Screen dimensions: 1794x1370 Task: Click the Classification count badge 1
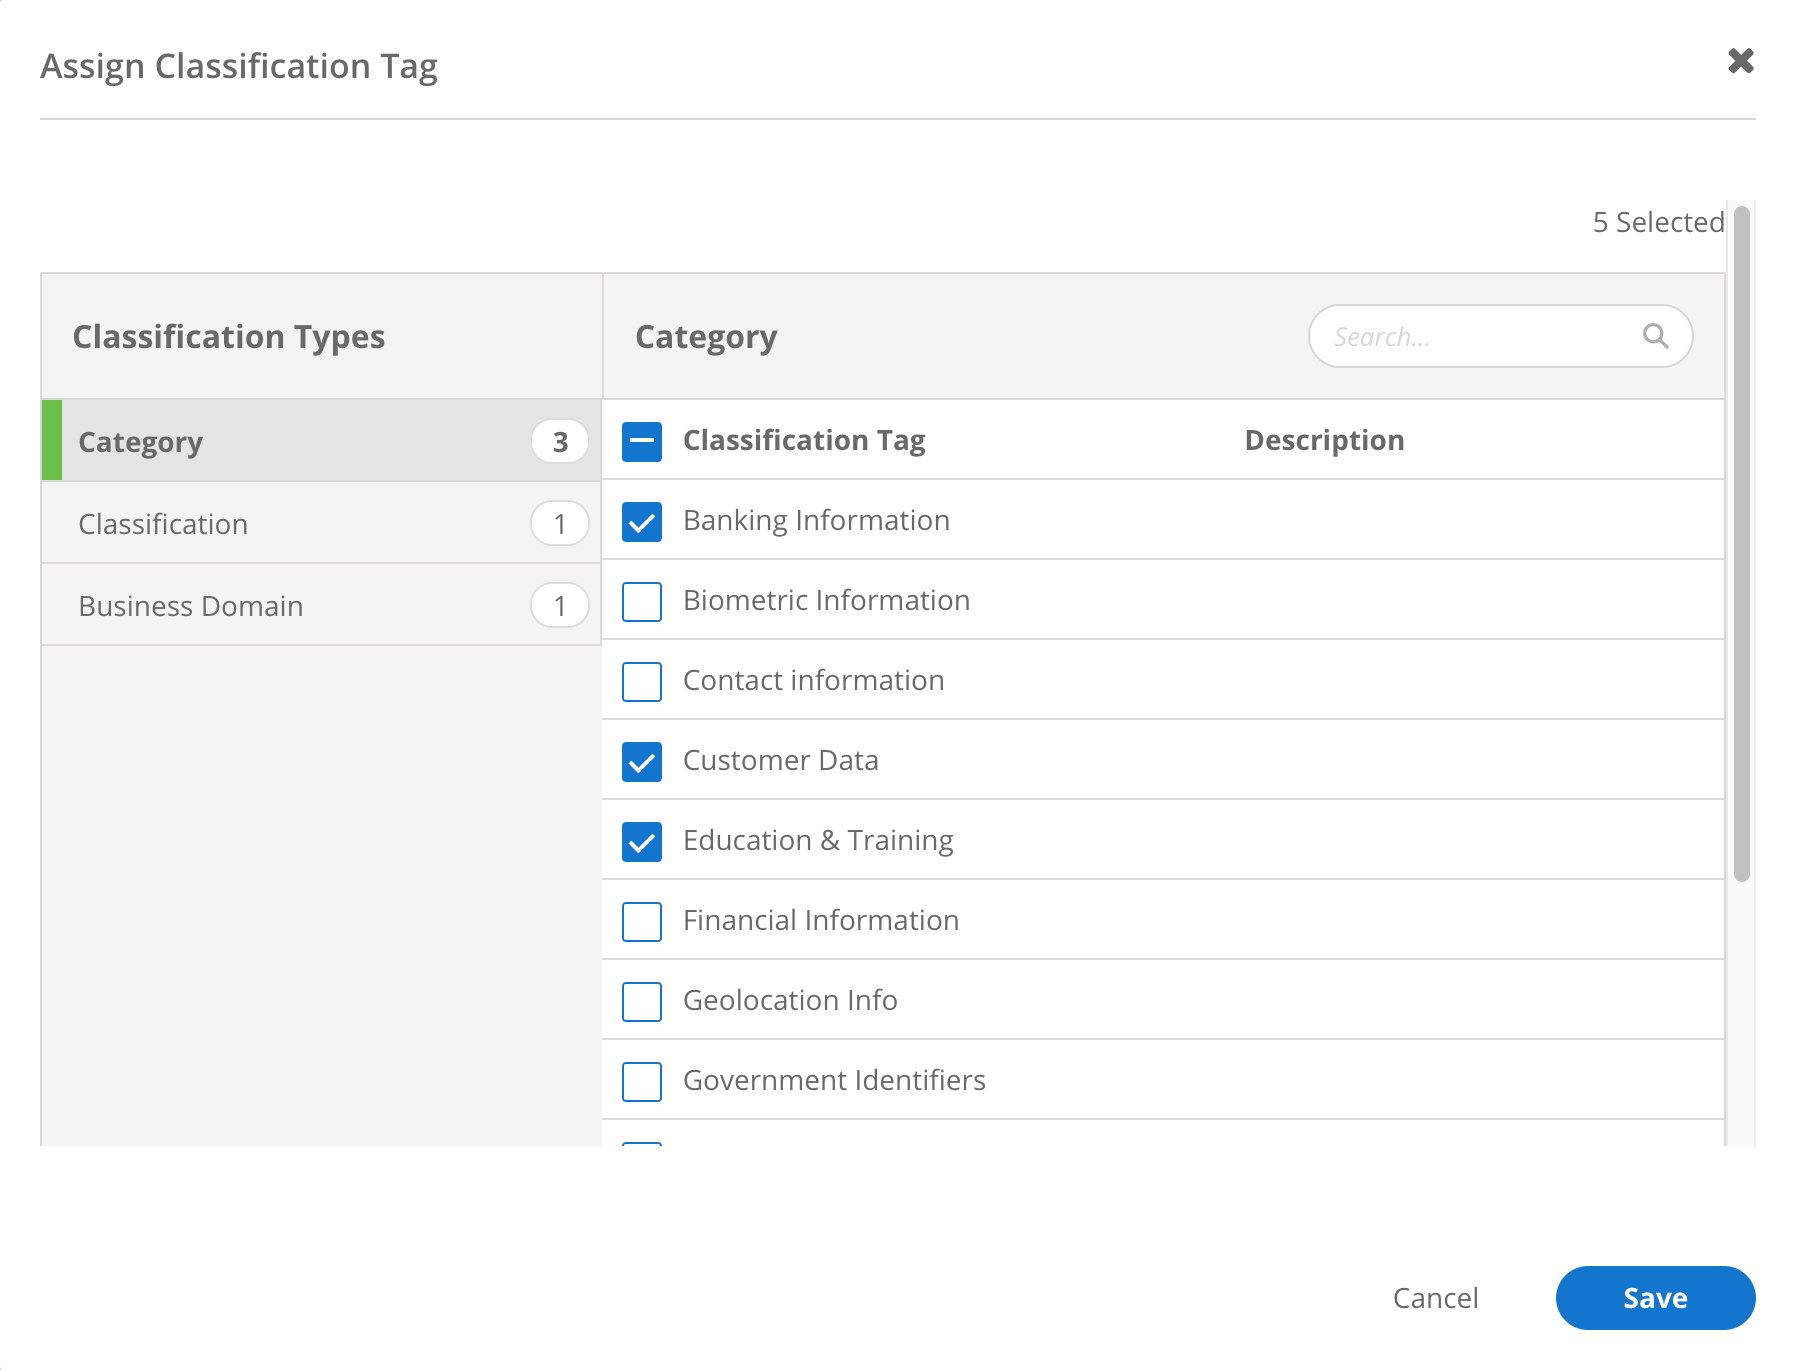click(560, 523)
